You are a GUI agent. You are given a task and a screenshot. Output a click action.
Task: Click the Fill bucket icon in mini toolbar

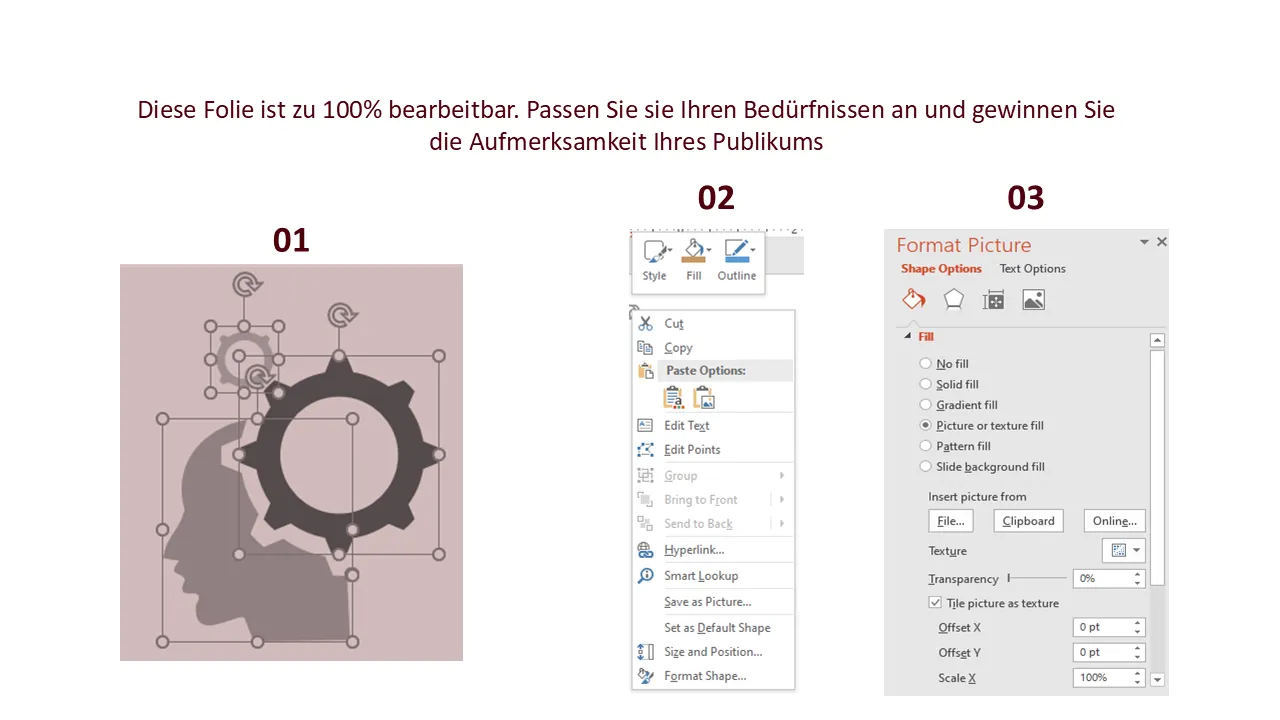point(694,252)
